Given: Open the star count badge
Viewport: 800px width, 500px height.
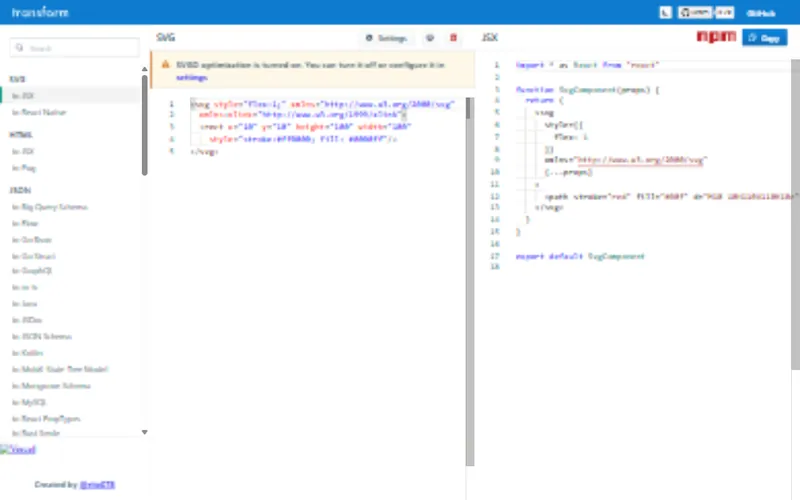Looking at the screenshot, I should (x=724, y=12).
